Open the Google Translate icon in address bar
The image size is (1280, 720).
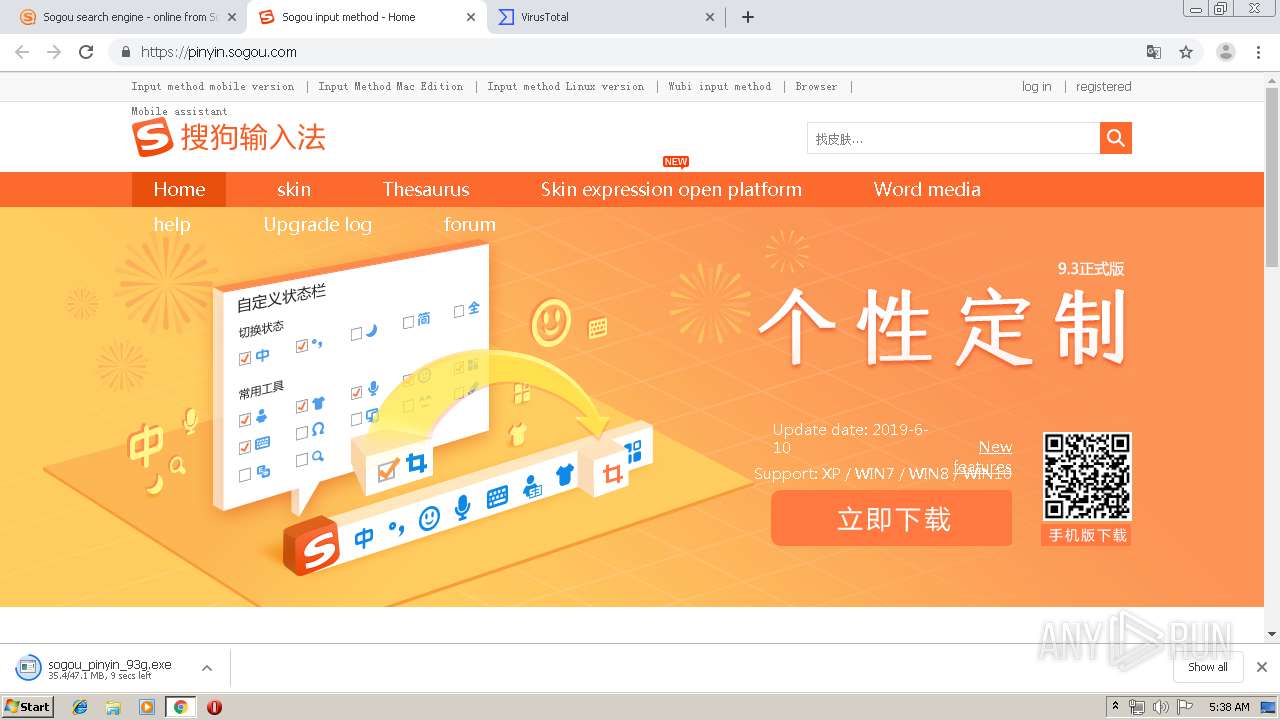click(1153, 52)
